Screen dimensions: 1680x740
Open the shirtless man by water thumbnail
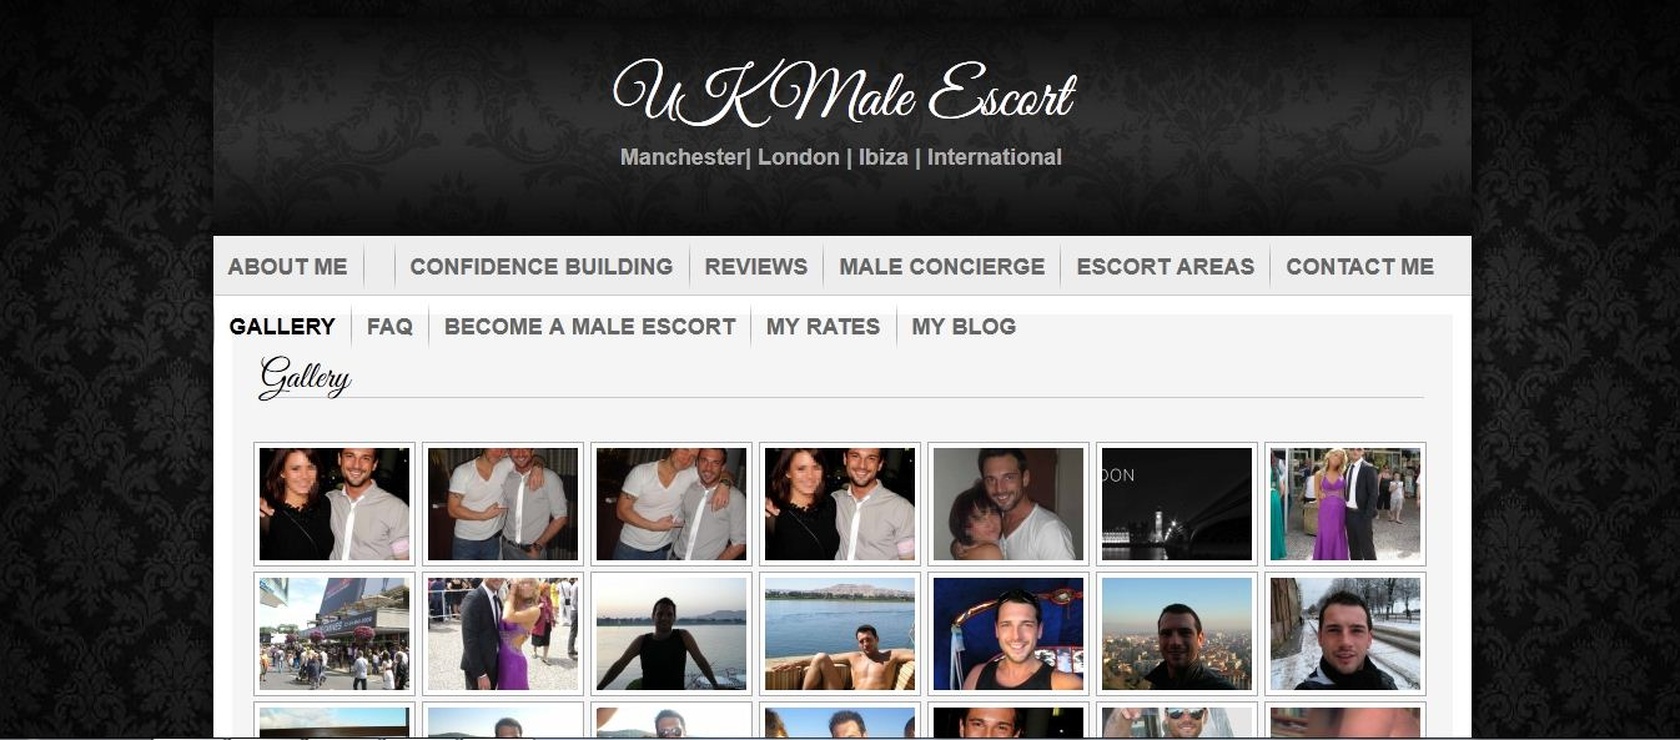(839, 634)
